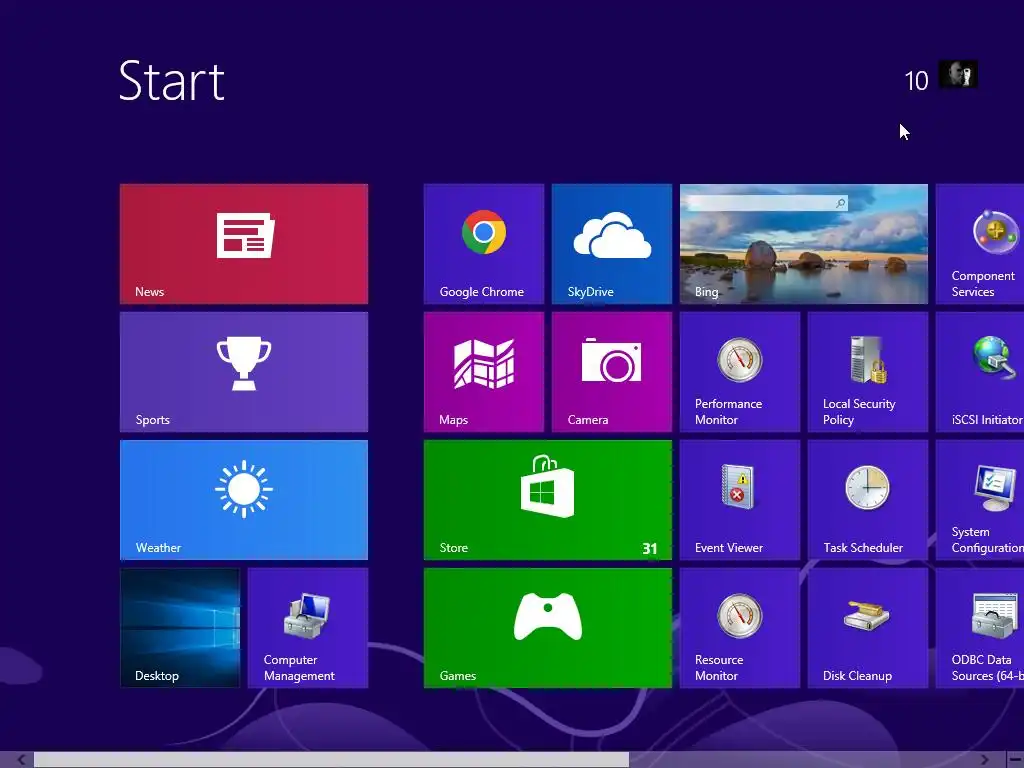Open the Bing tile
This screenshot has width=1024, height=768.
(803, 244)
